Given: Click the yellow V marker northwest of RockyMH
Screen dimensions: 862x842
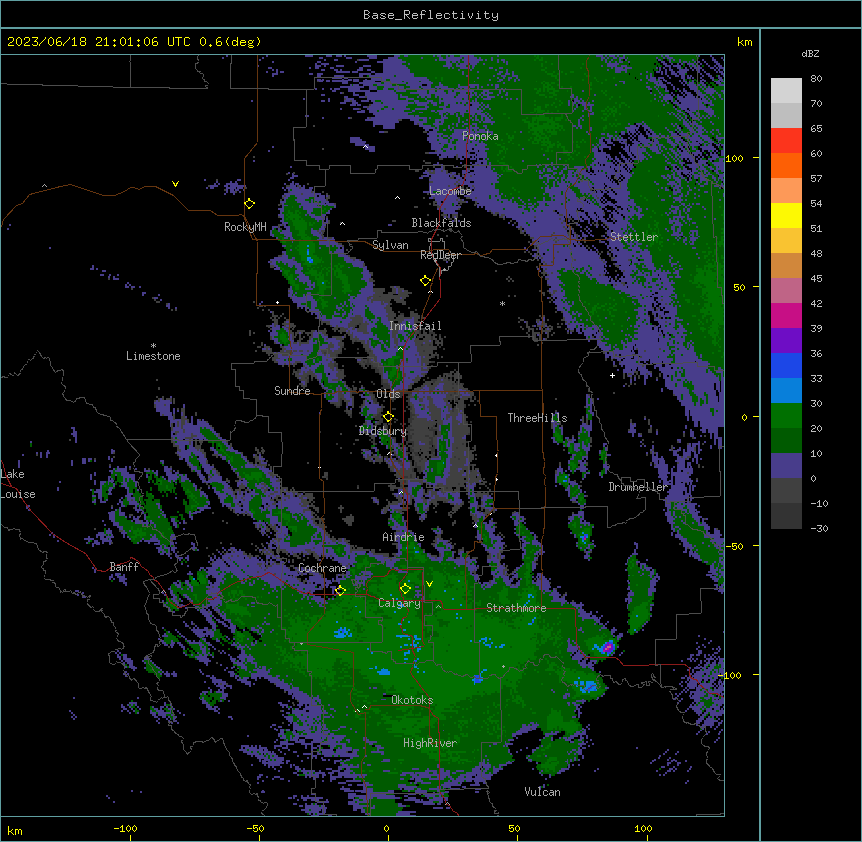Looking at the screenshot, I should point(175,184).
